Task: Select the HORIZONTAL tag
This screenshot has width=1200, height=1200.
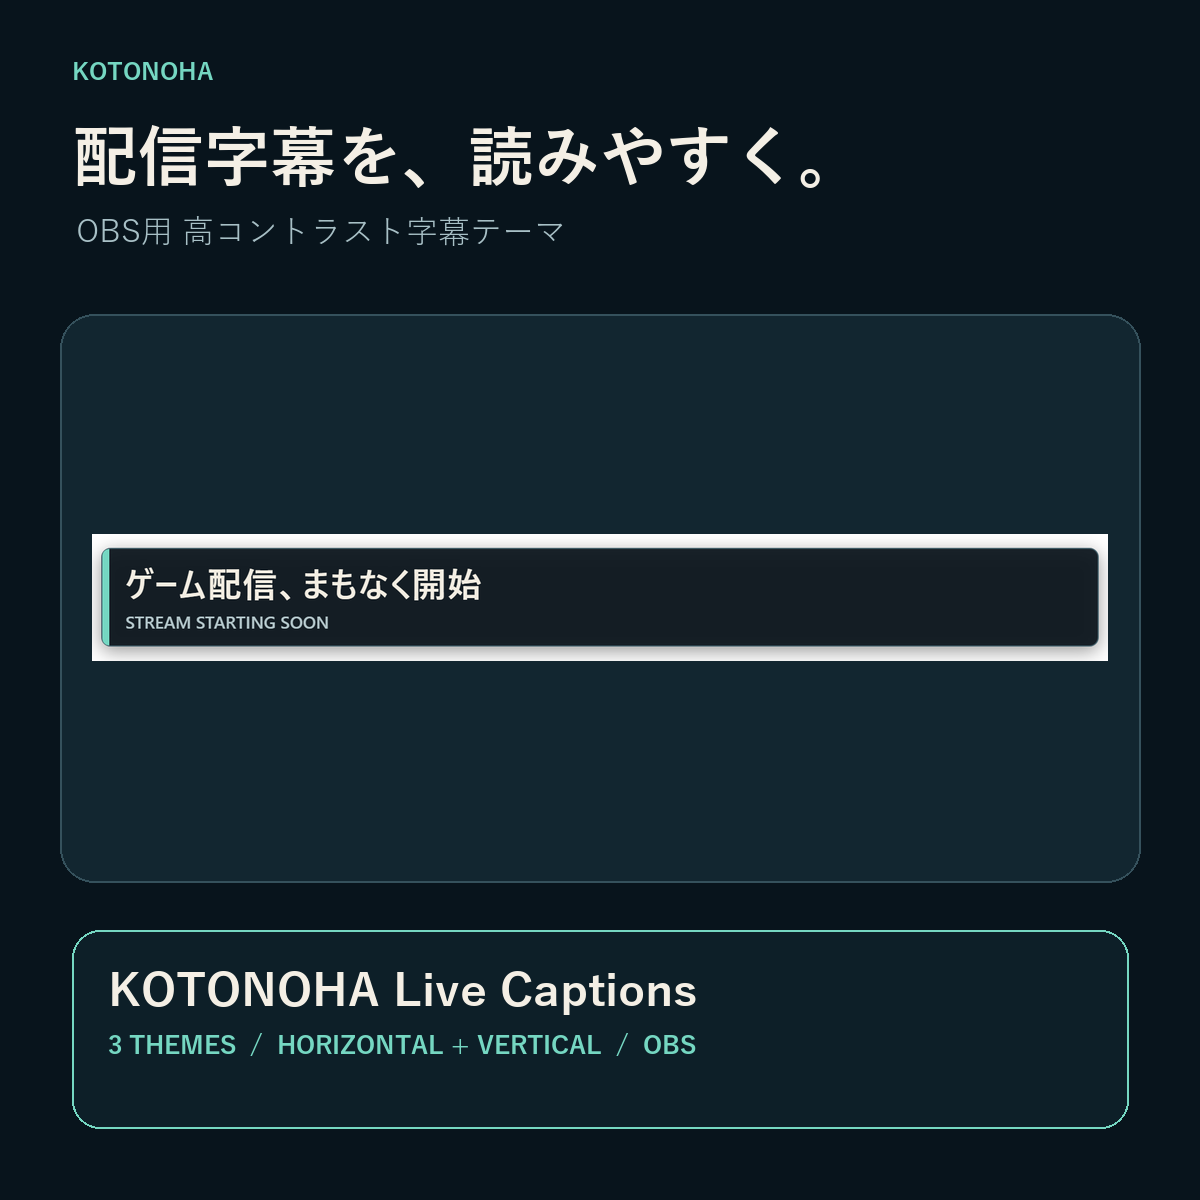Action: coord(360,1045)
